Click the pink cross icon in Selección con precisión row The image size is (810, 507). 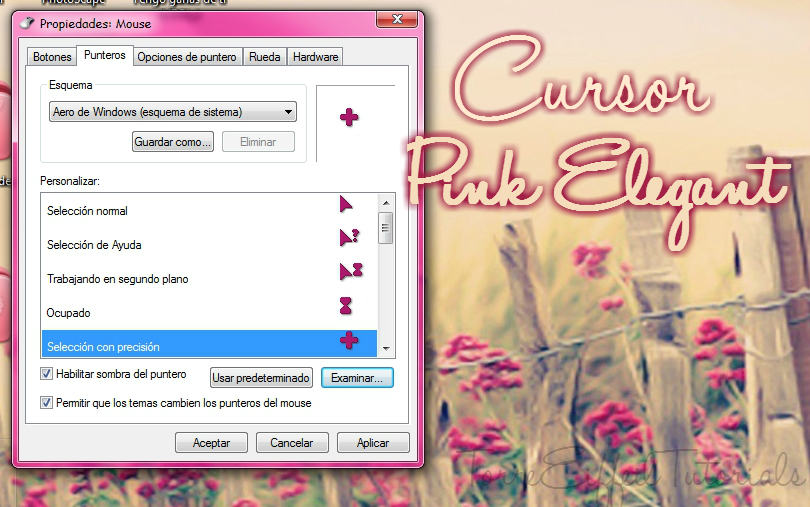pyautogui.click(x=349, y=340)
